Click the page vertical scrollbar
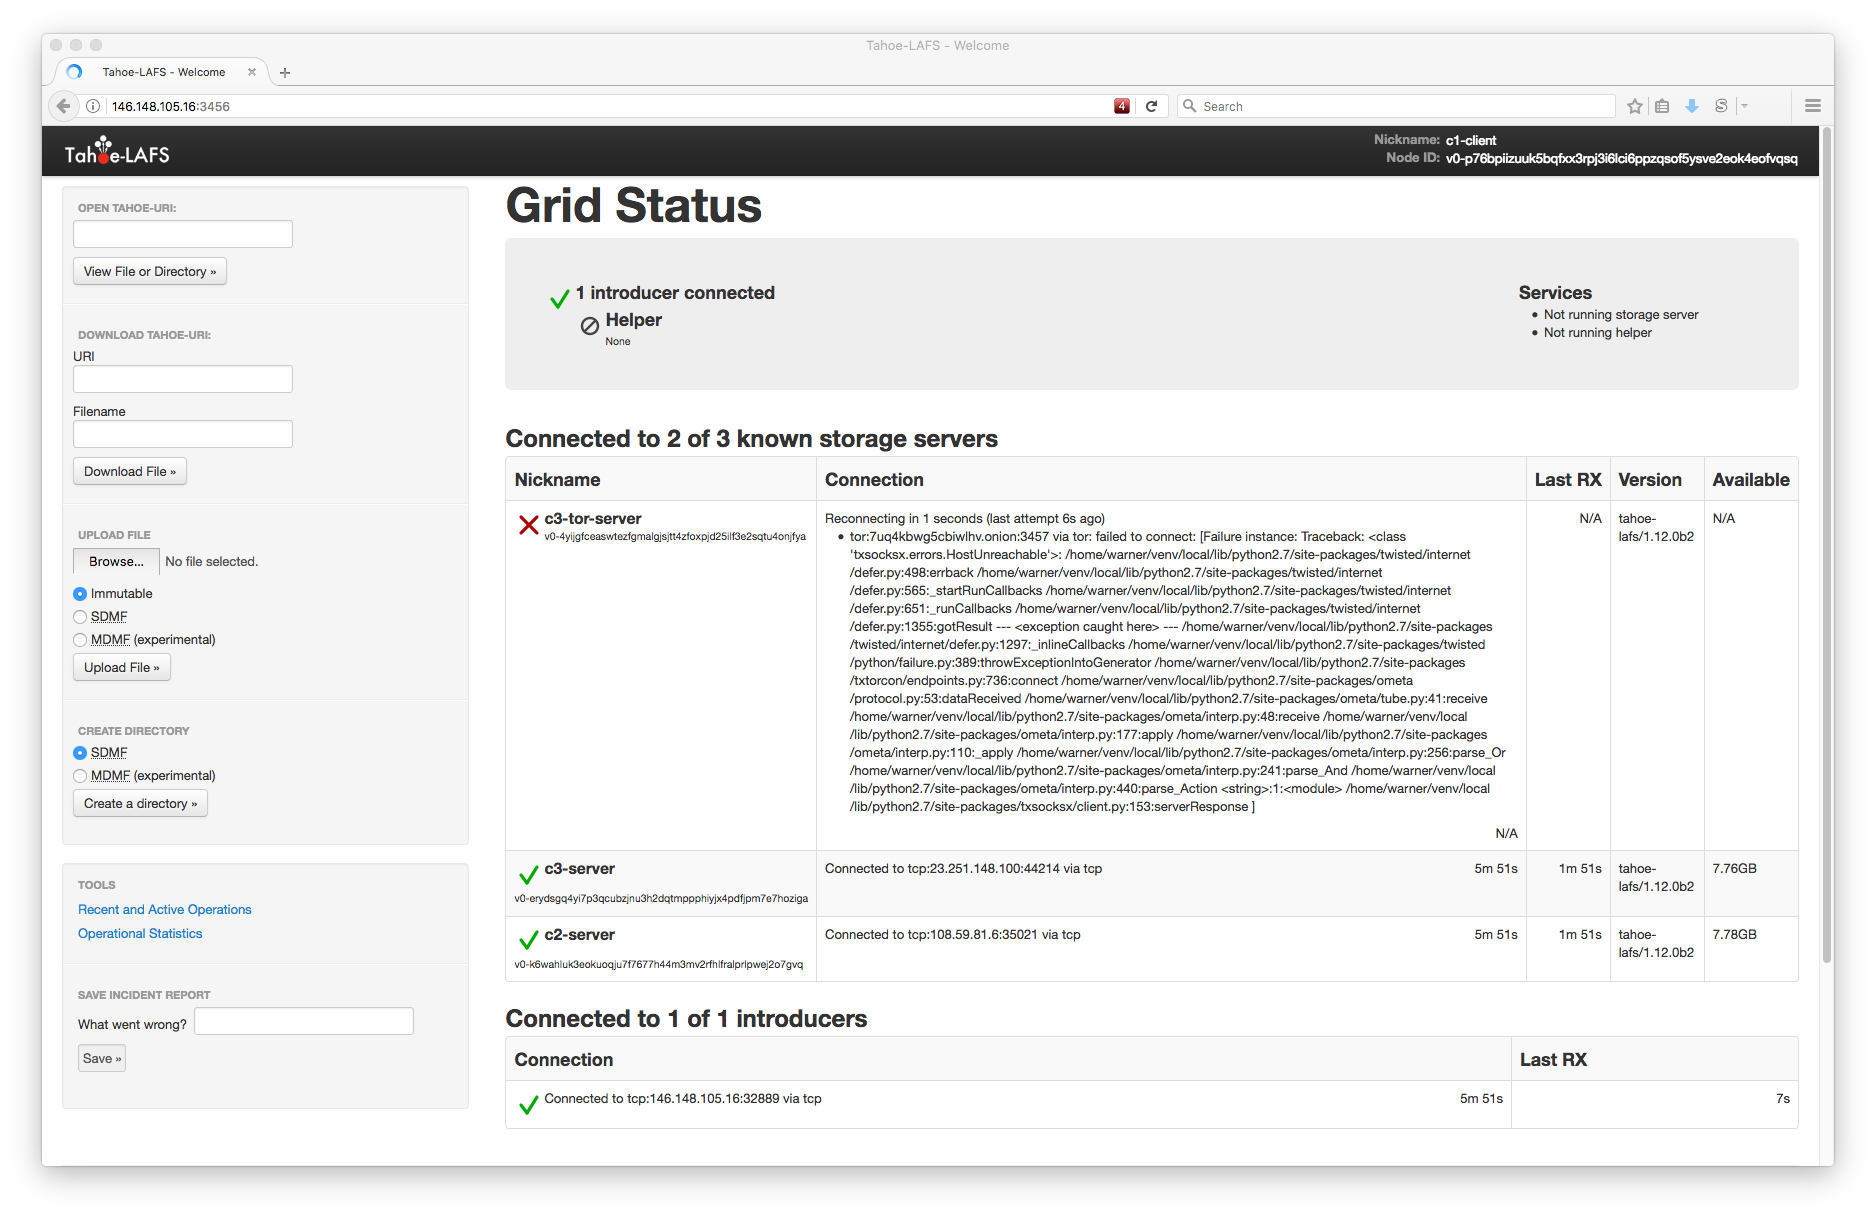The image size is (1876, 1216). point(1827,545)
